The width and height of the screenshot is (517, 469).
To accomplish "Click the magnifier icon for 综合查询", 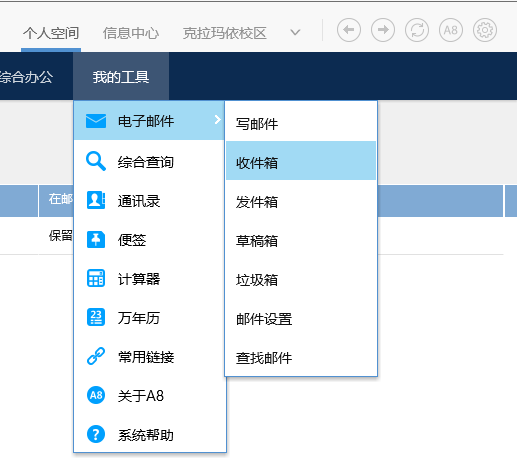I will tap(96, 161).
